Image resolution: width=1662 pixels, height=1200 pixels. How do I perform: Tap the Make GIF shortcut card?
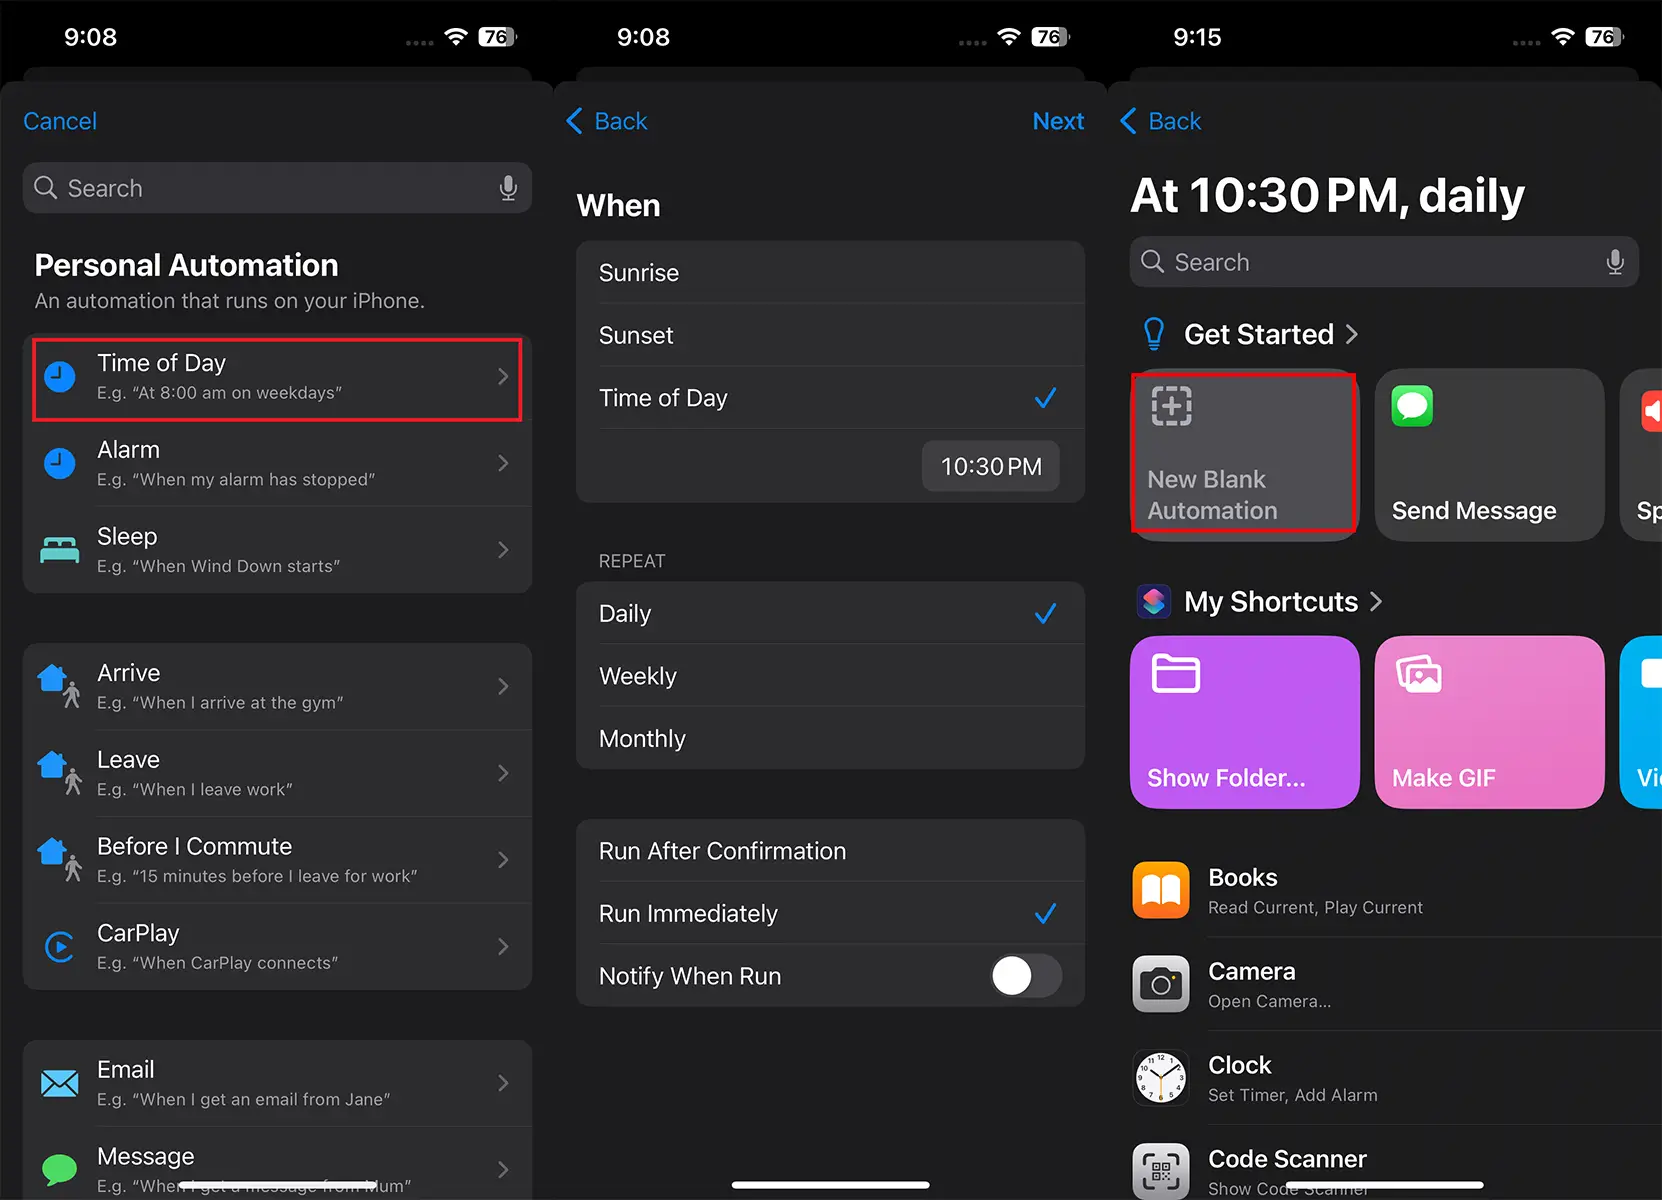point(1490,722)
